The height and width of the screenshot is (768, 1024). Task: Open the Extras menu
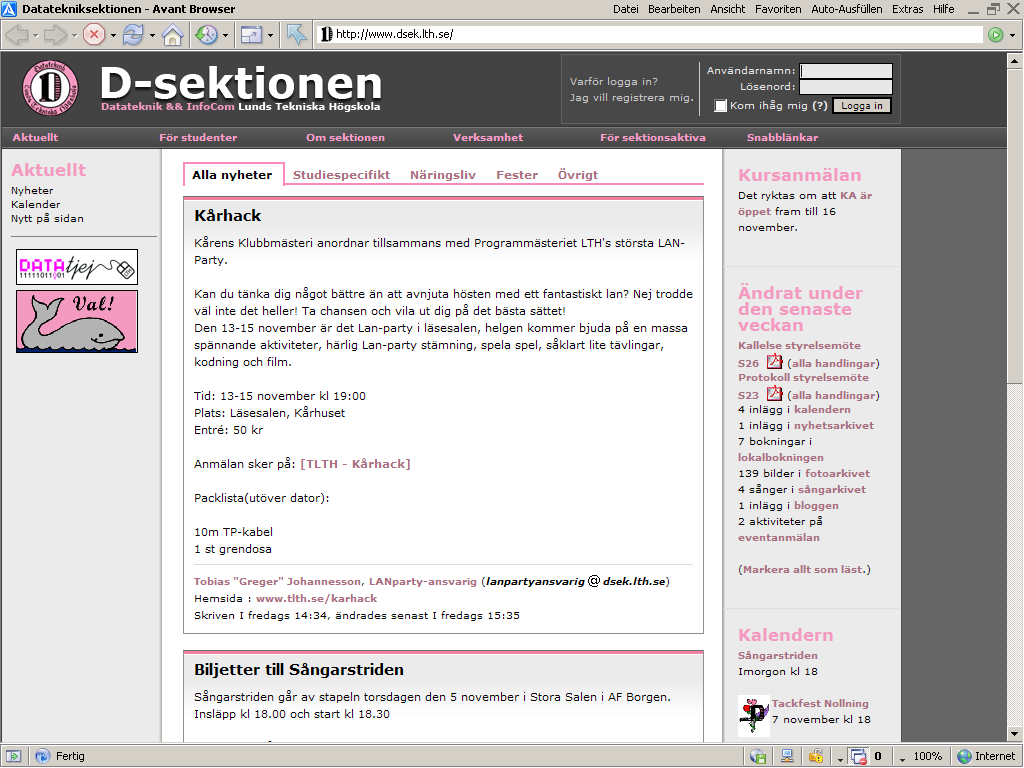[908, 9]
